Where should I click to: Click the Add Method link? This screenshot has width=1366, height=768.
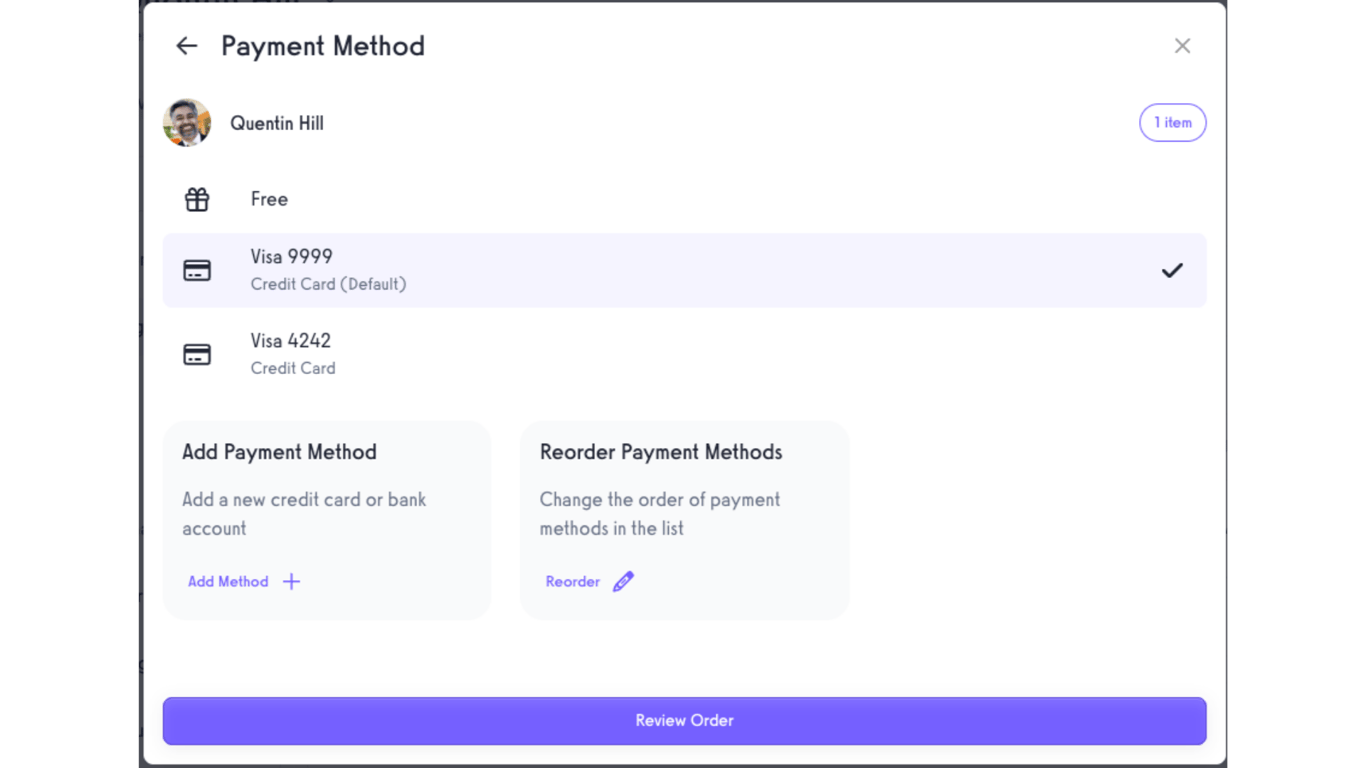coord(228,581)
